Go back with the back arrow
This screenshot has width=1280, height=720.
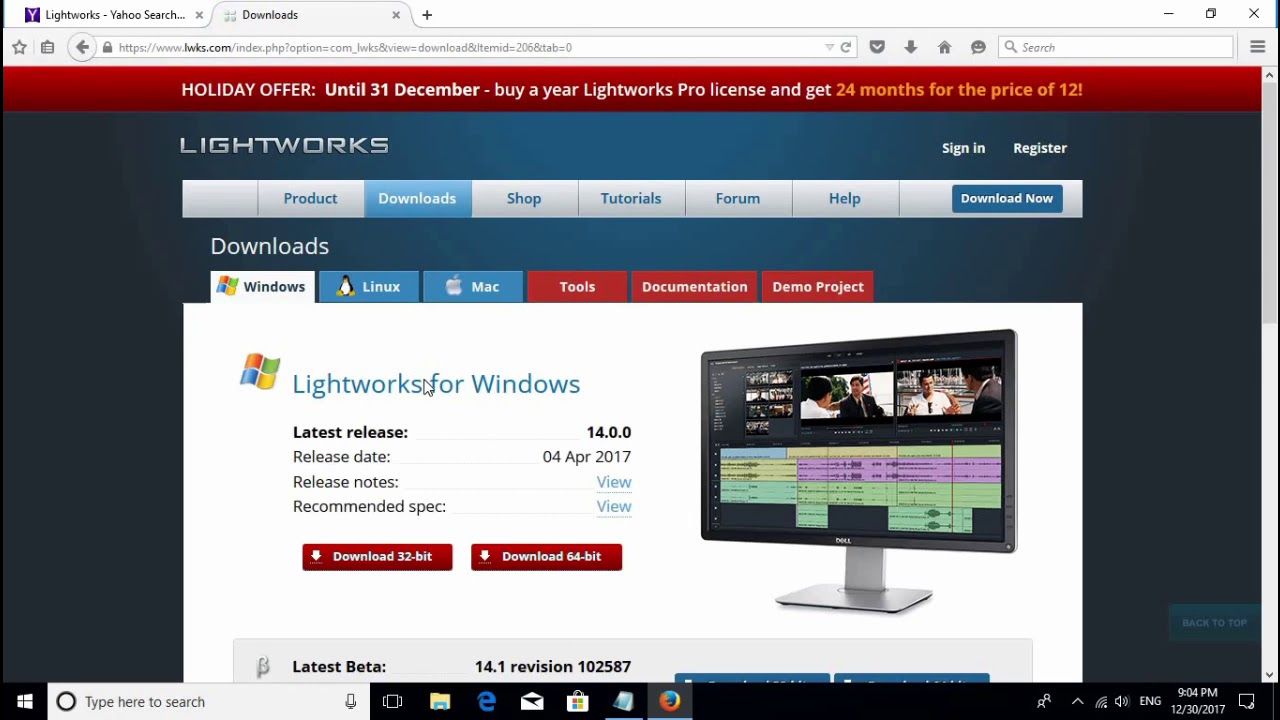(82, 47)
